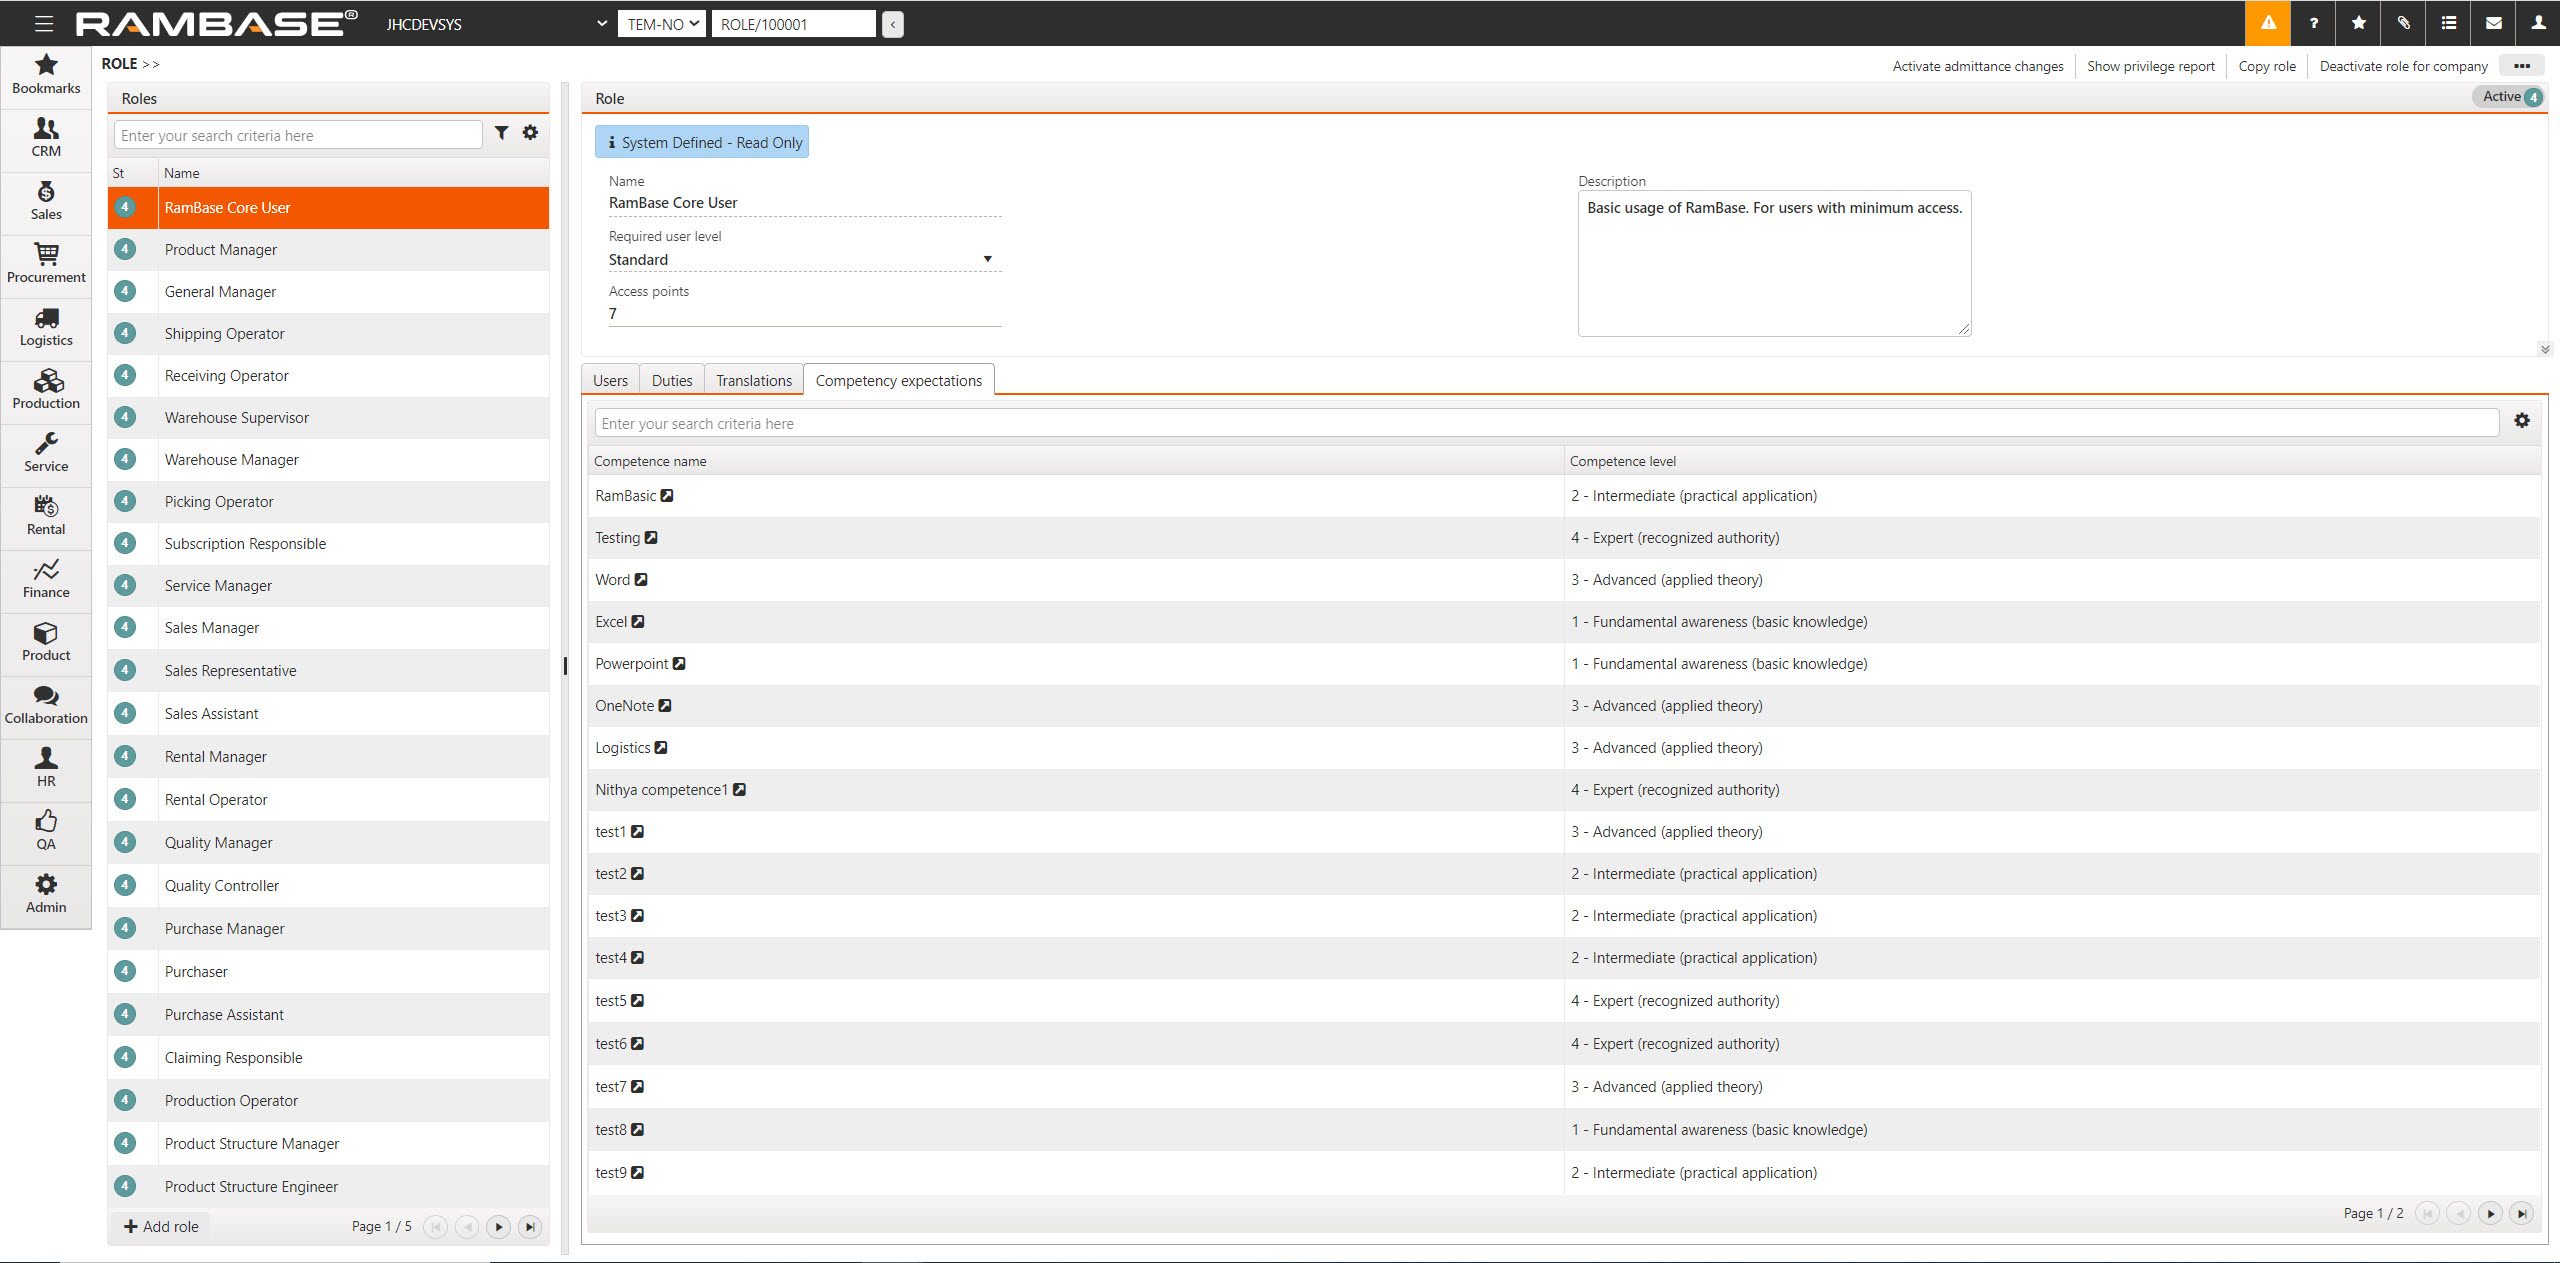Select Warehouse Supervisor role row

pyautogui.click(x=237, y=418)
